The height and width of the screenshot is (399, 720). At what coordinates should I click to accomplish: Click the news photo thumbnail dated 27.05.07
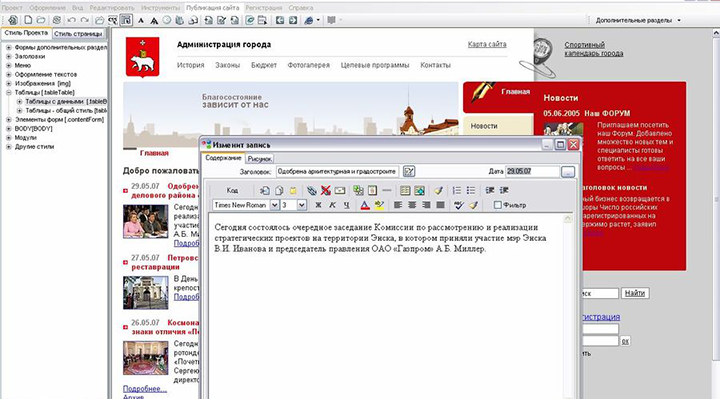click(146, 292)
